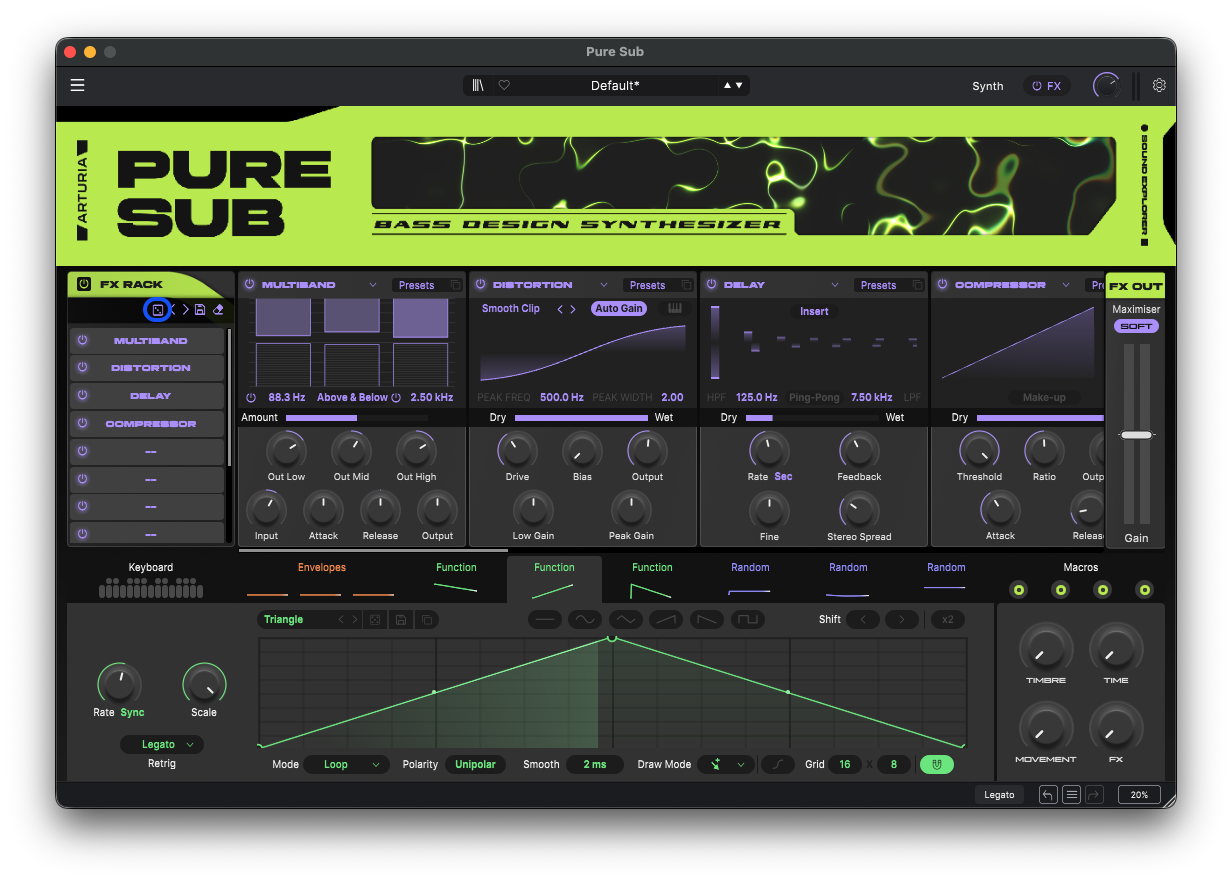Toggle power for Compressor in rack list
The width and height of the screenshot is (1232, 882).
pos(83,424)
